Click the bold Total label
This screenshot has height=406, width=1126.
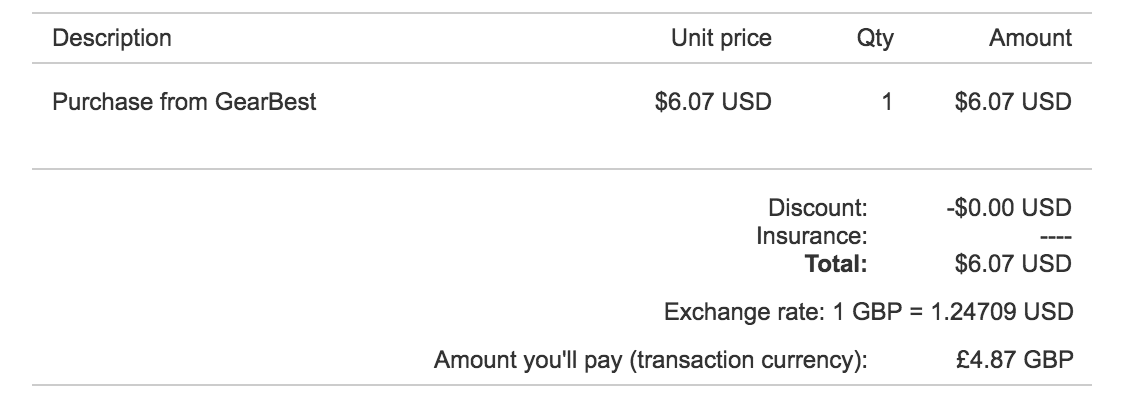pos(836,264)
